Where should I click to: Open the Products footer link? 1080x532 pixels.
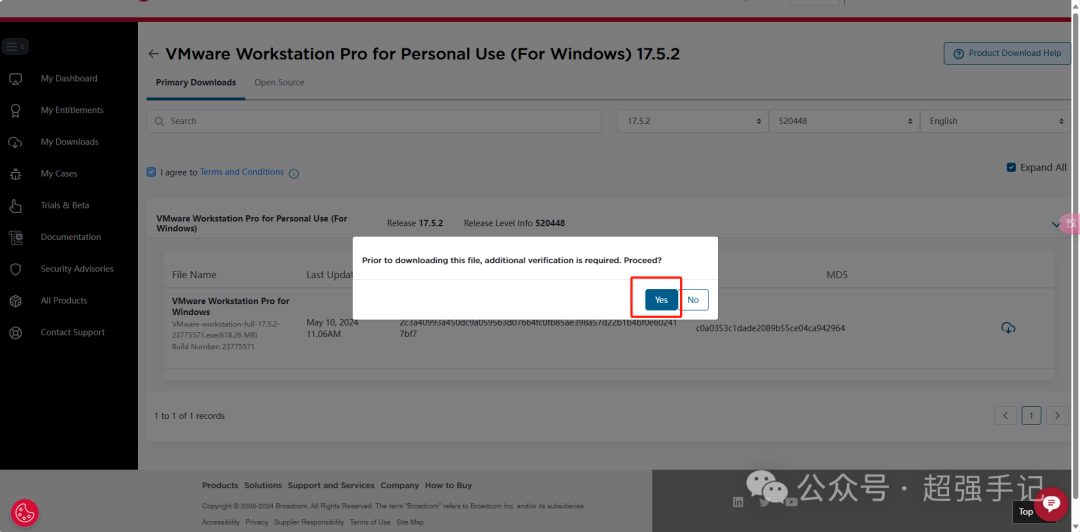click(220, 485)
